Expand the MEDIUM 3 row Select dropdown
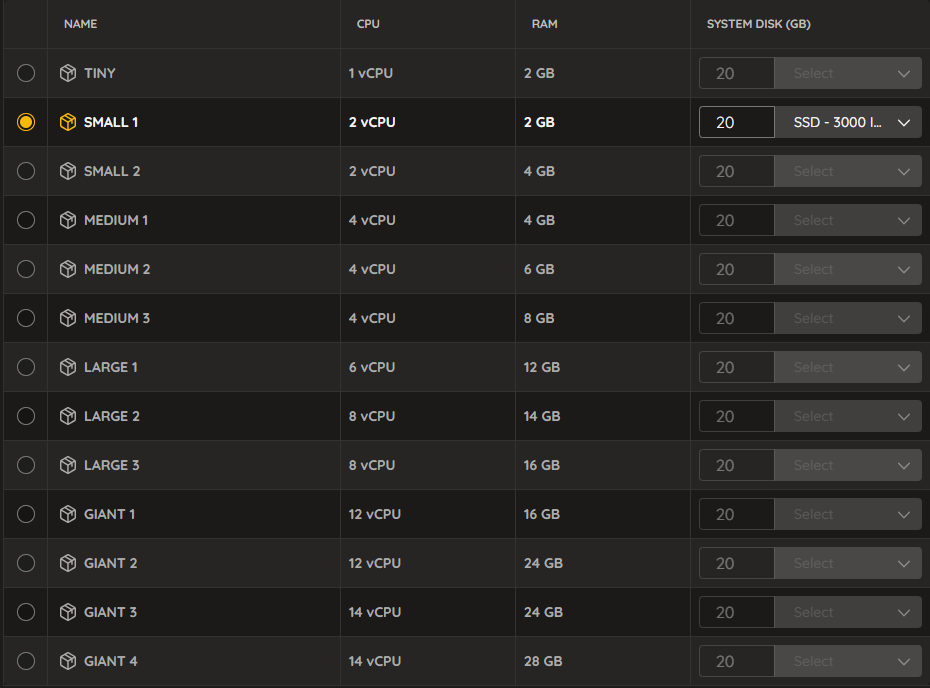The image size is (930, 688). pyautogui.click(x=848, y=318)
